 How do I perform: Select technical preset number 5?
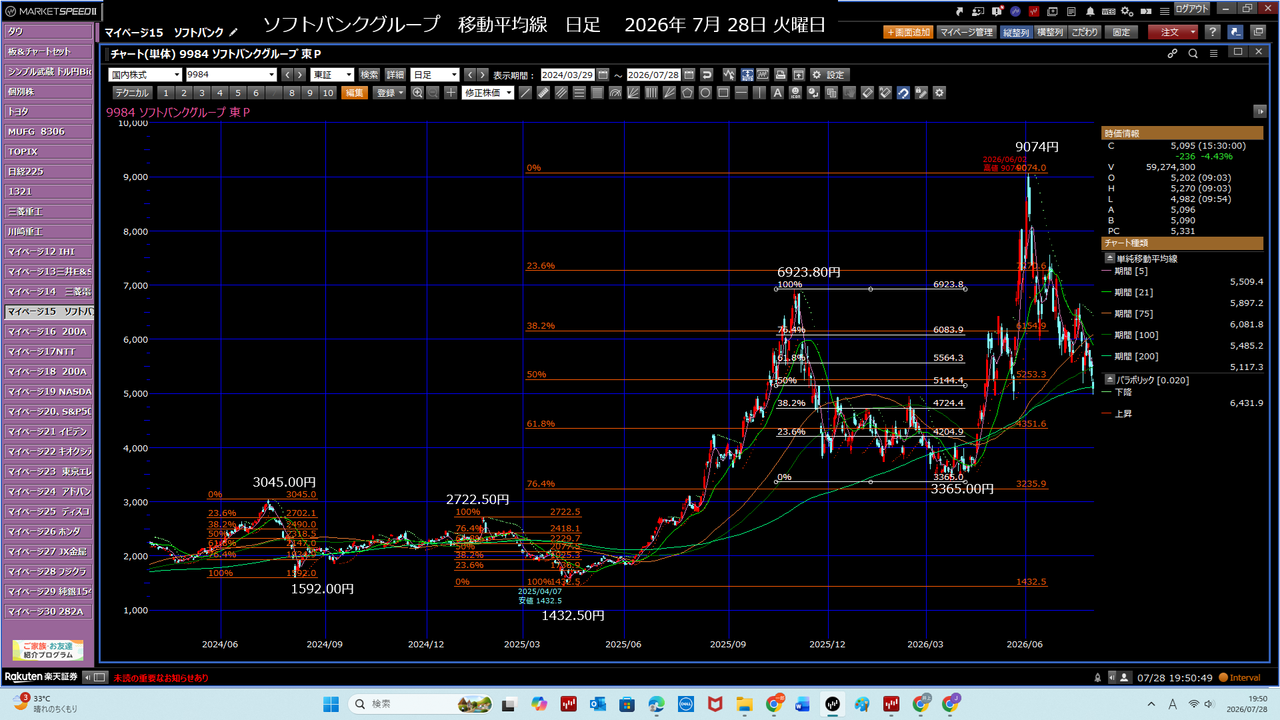pos(238,93)
